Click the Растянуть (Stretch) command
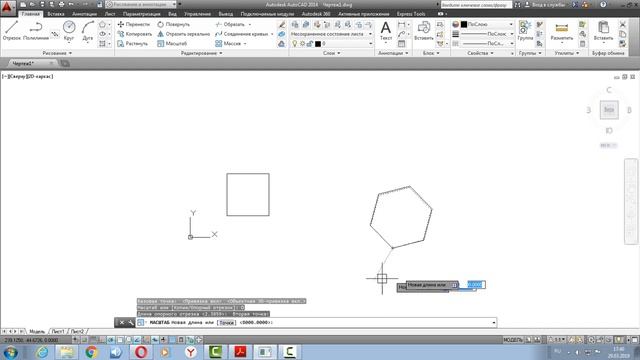 point(133,43)
